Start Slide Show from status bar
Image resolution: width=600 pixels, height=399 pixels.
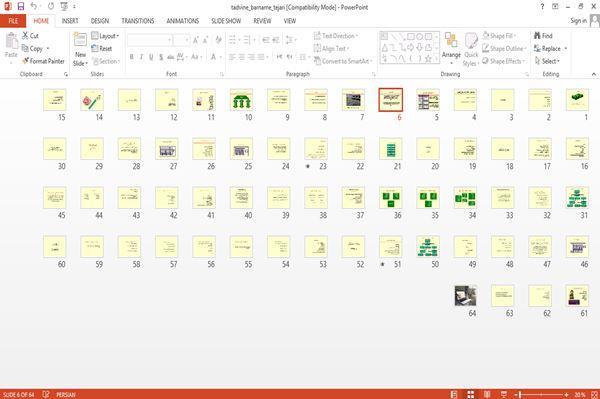(x=504, y=394)
